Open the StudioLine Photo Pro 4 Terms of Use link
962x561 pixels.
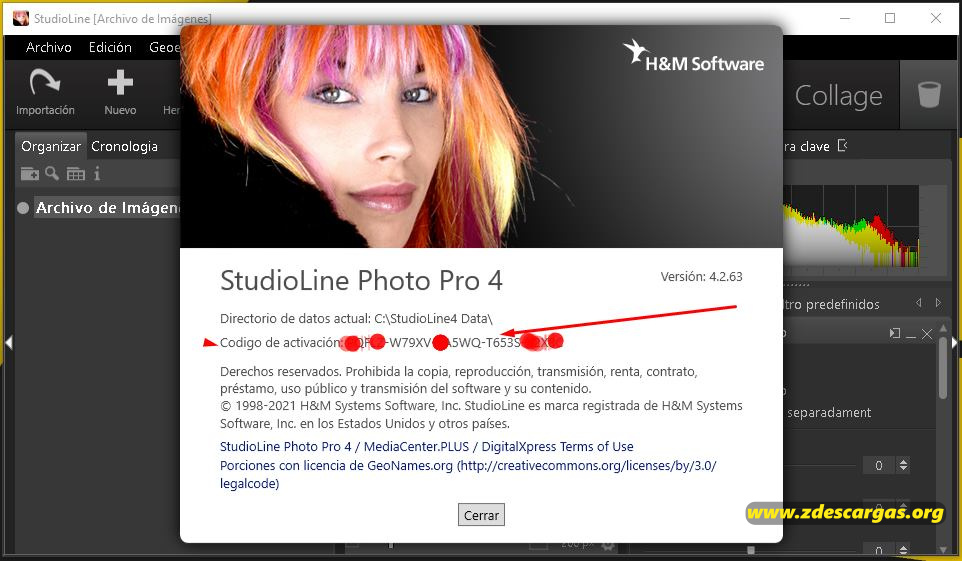426,446
